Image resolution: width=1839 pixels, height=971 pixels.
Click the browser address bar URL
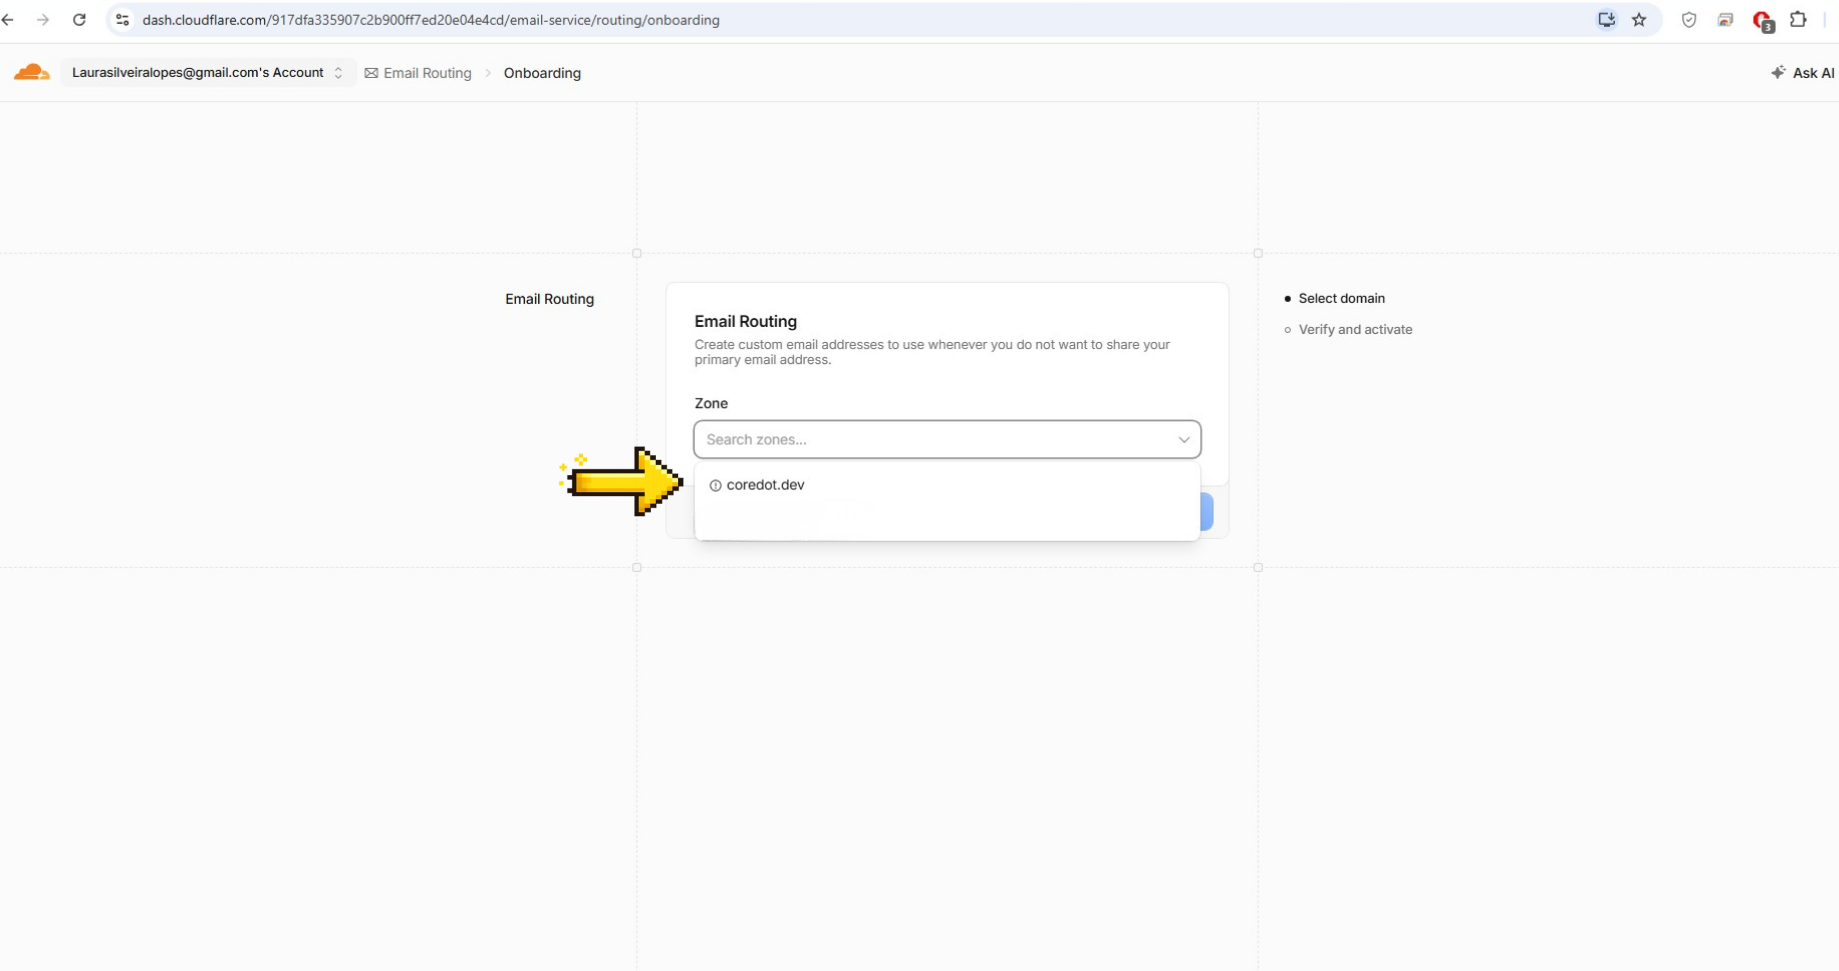(431, 20)
